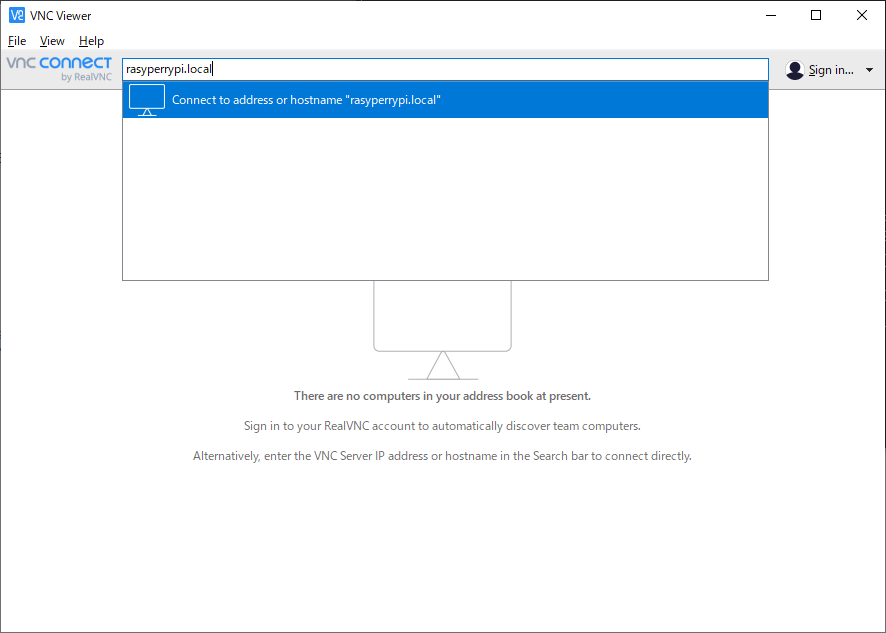This screenshot has width=886, height=633.
Task: Click the "VNC Viewer" window title text
Action: (61, 15)
